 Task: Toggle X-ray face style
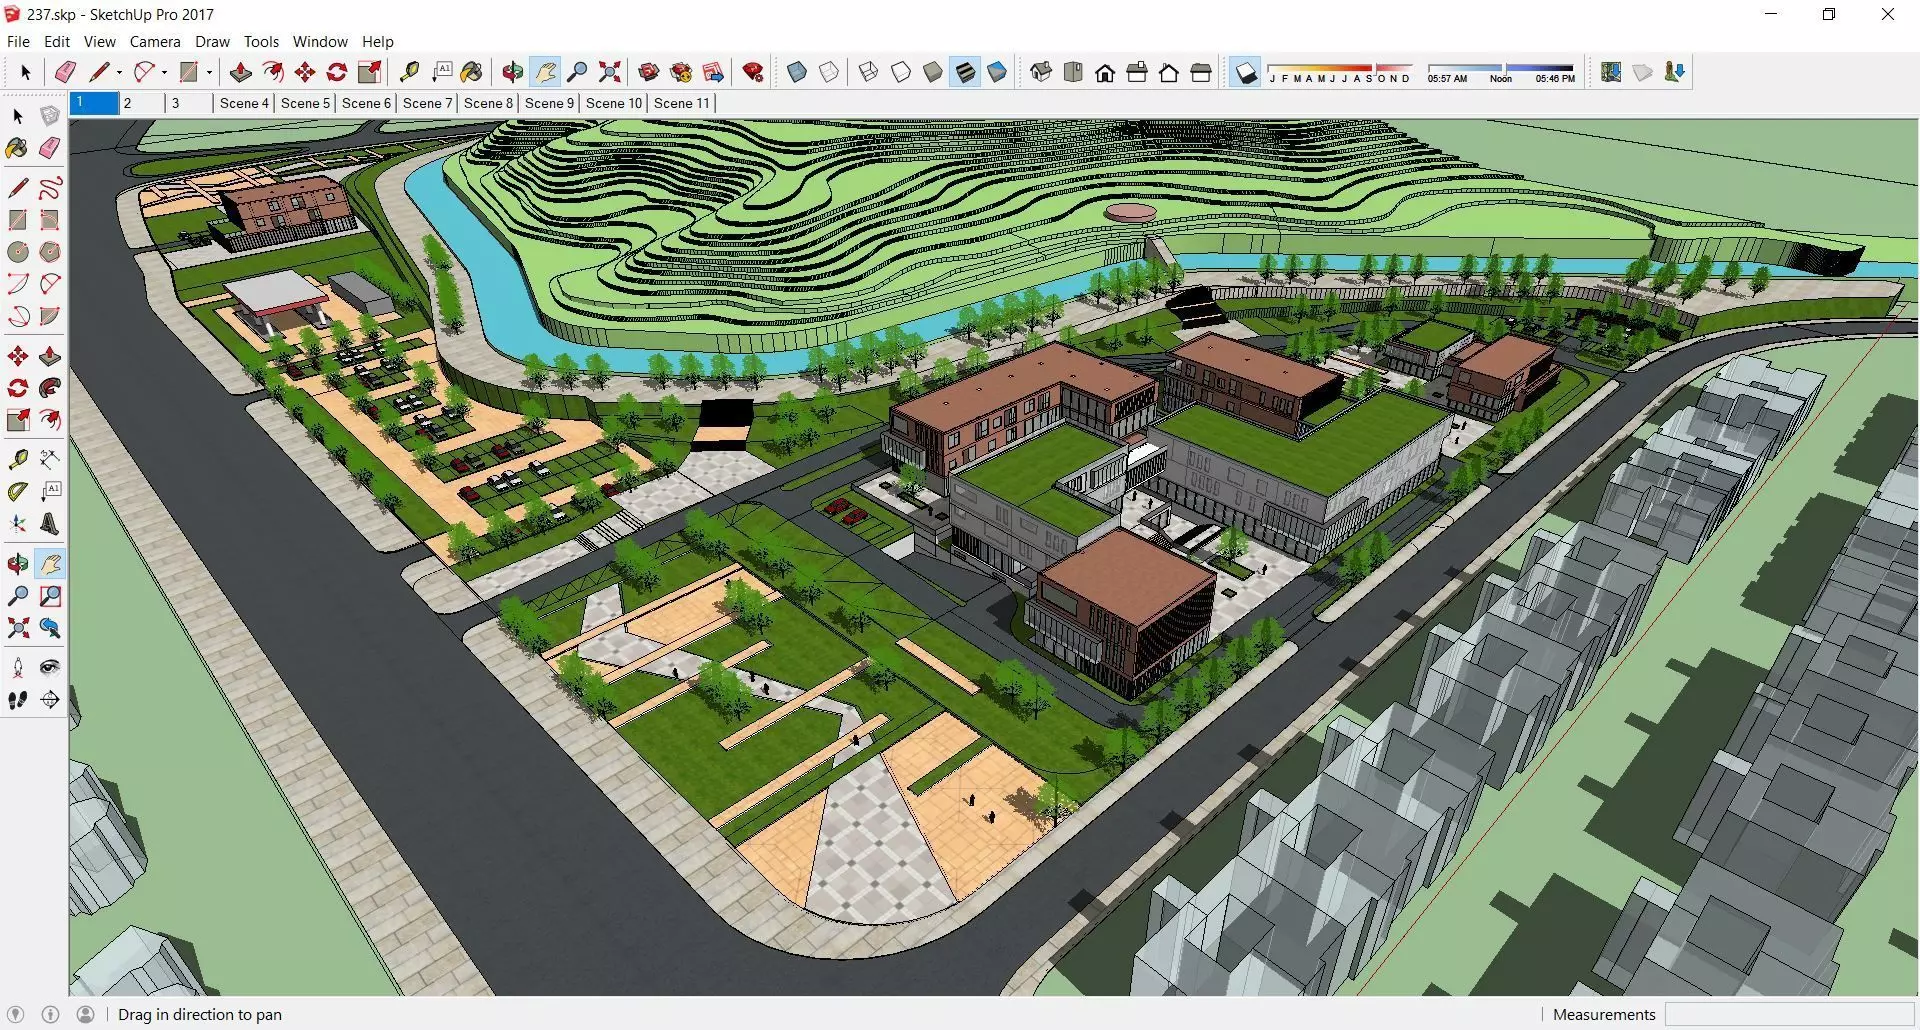pos(797,72)
